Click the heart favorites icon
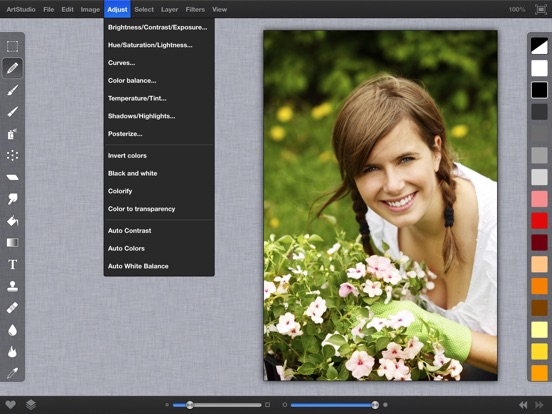 click(x=11, y=405)
